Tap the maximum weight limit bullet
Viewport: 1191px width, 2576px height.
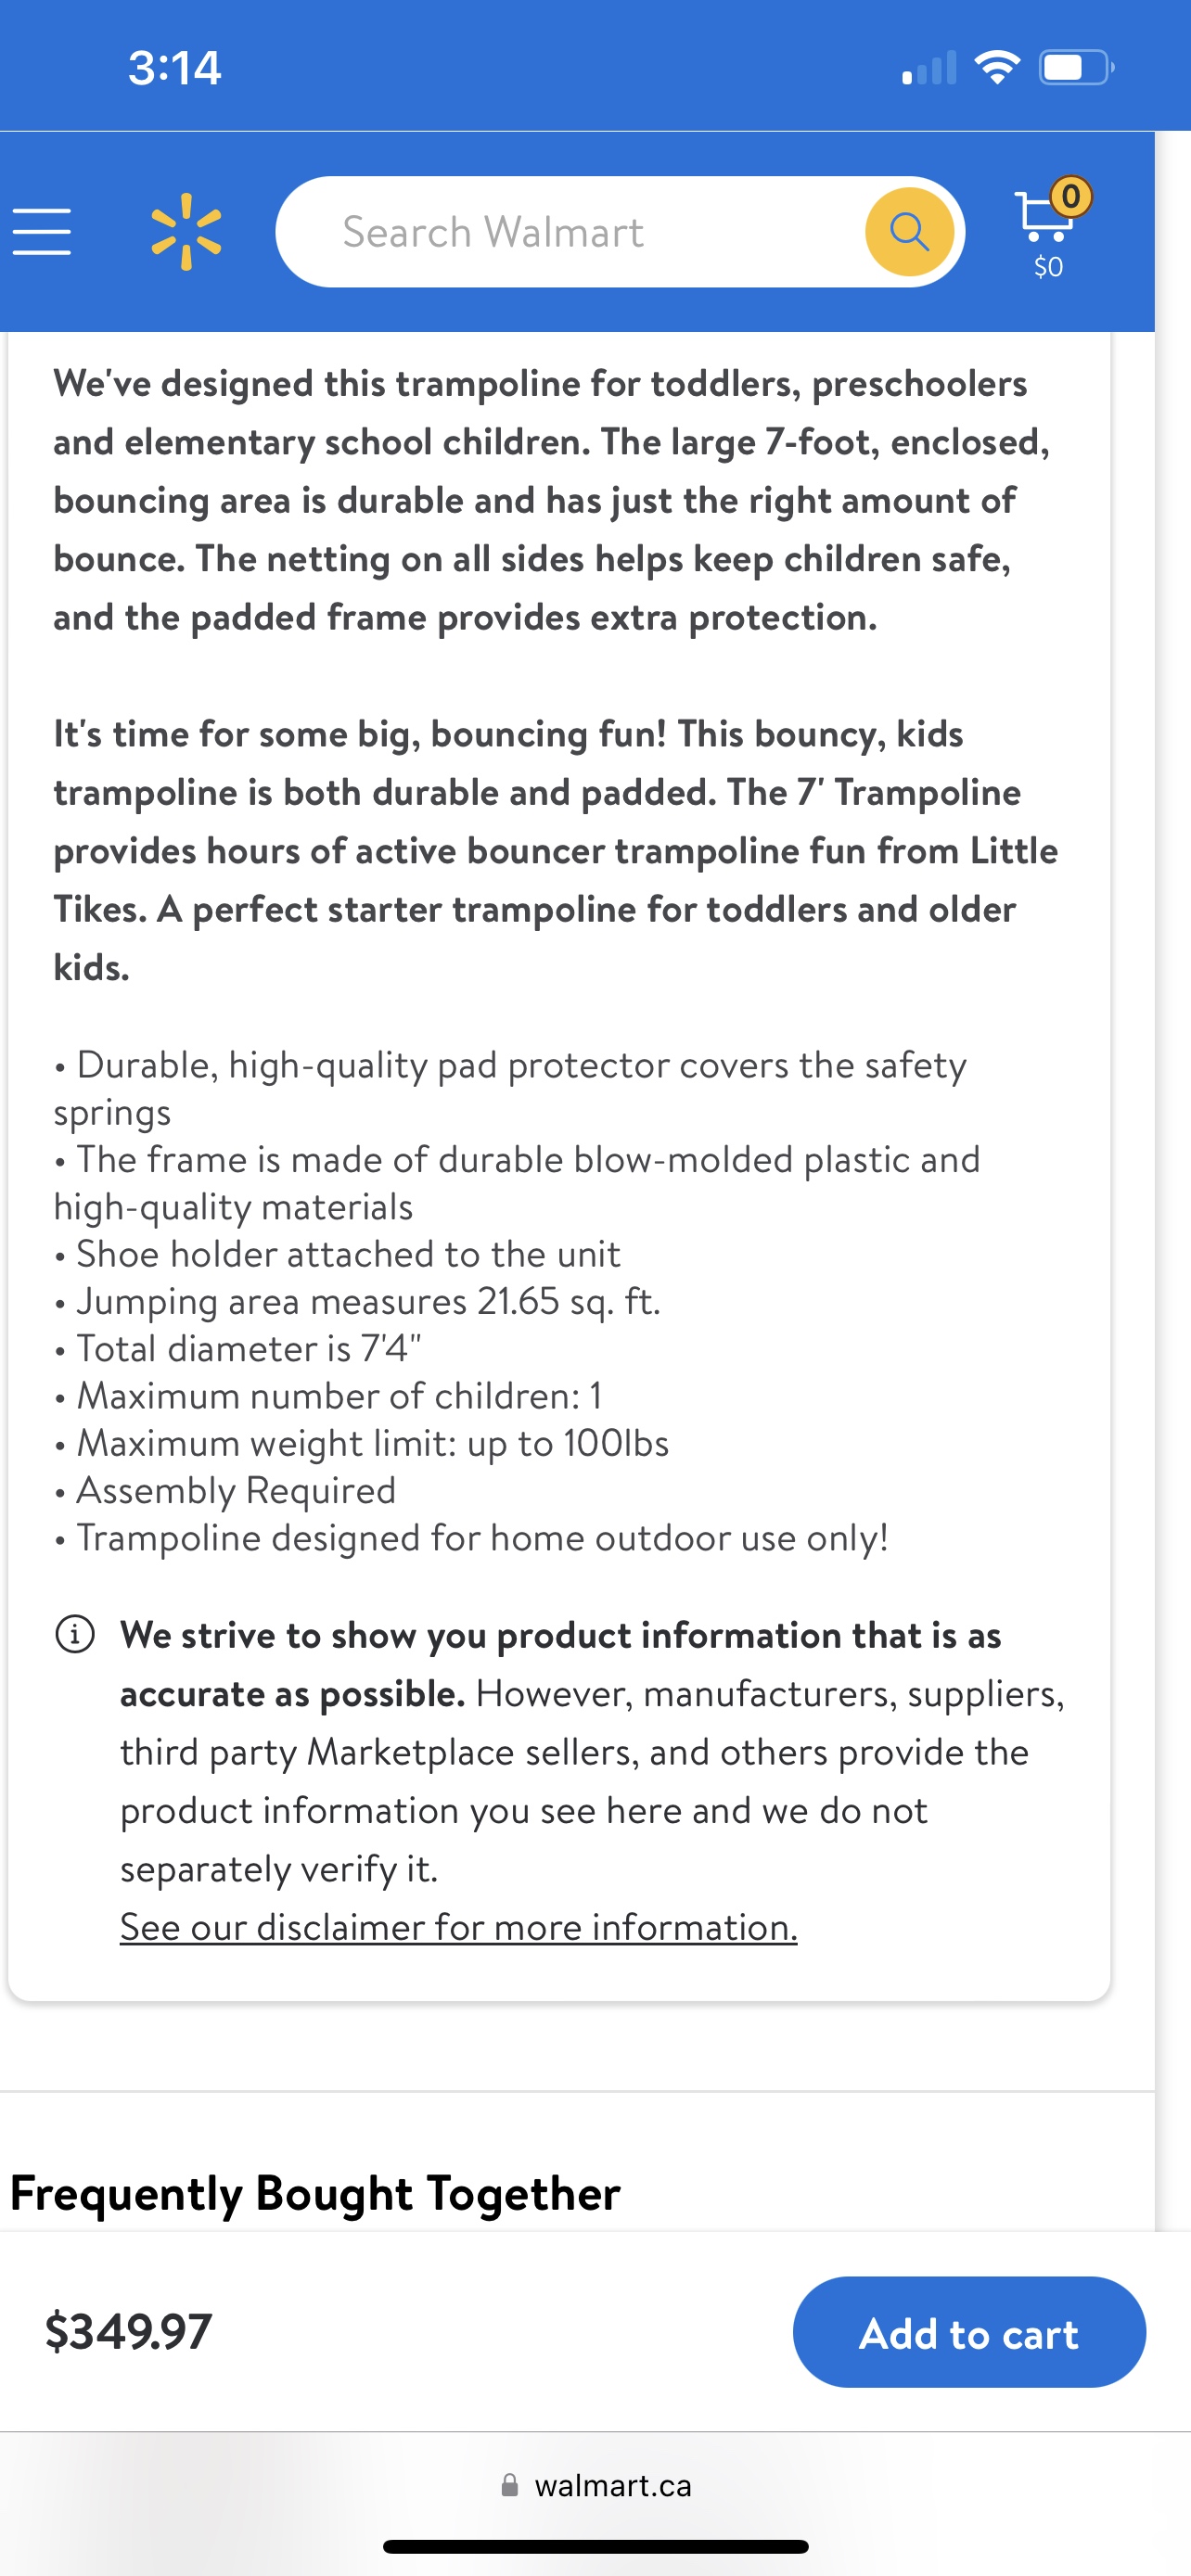point(362,1444)
